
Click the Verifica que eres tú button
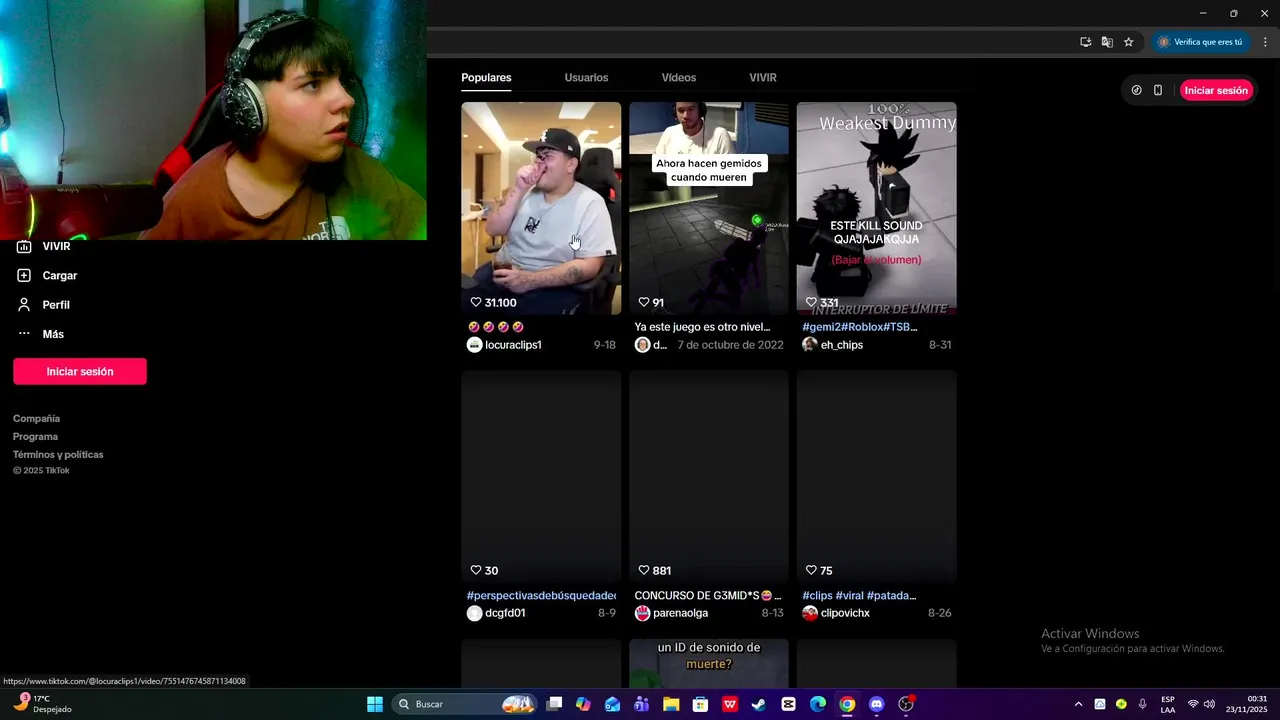[1201, 42]
